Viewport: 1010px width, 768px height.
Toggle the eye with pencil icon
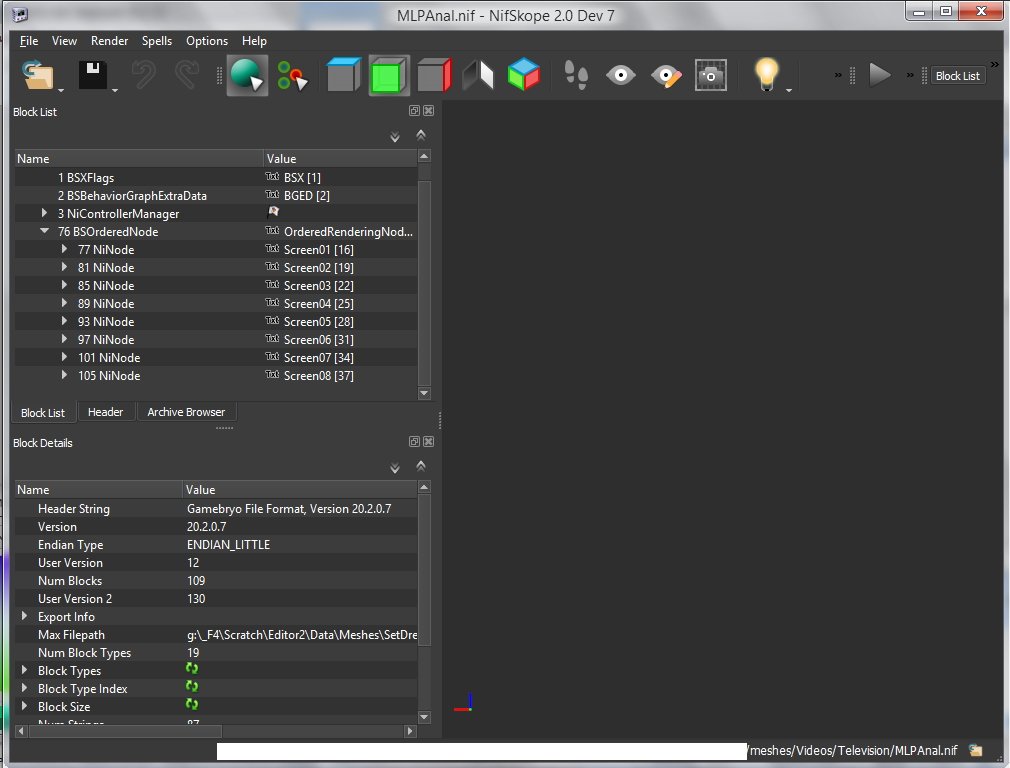coord(666,76)
